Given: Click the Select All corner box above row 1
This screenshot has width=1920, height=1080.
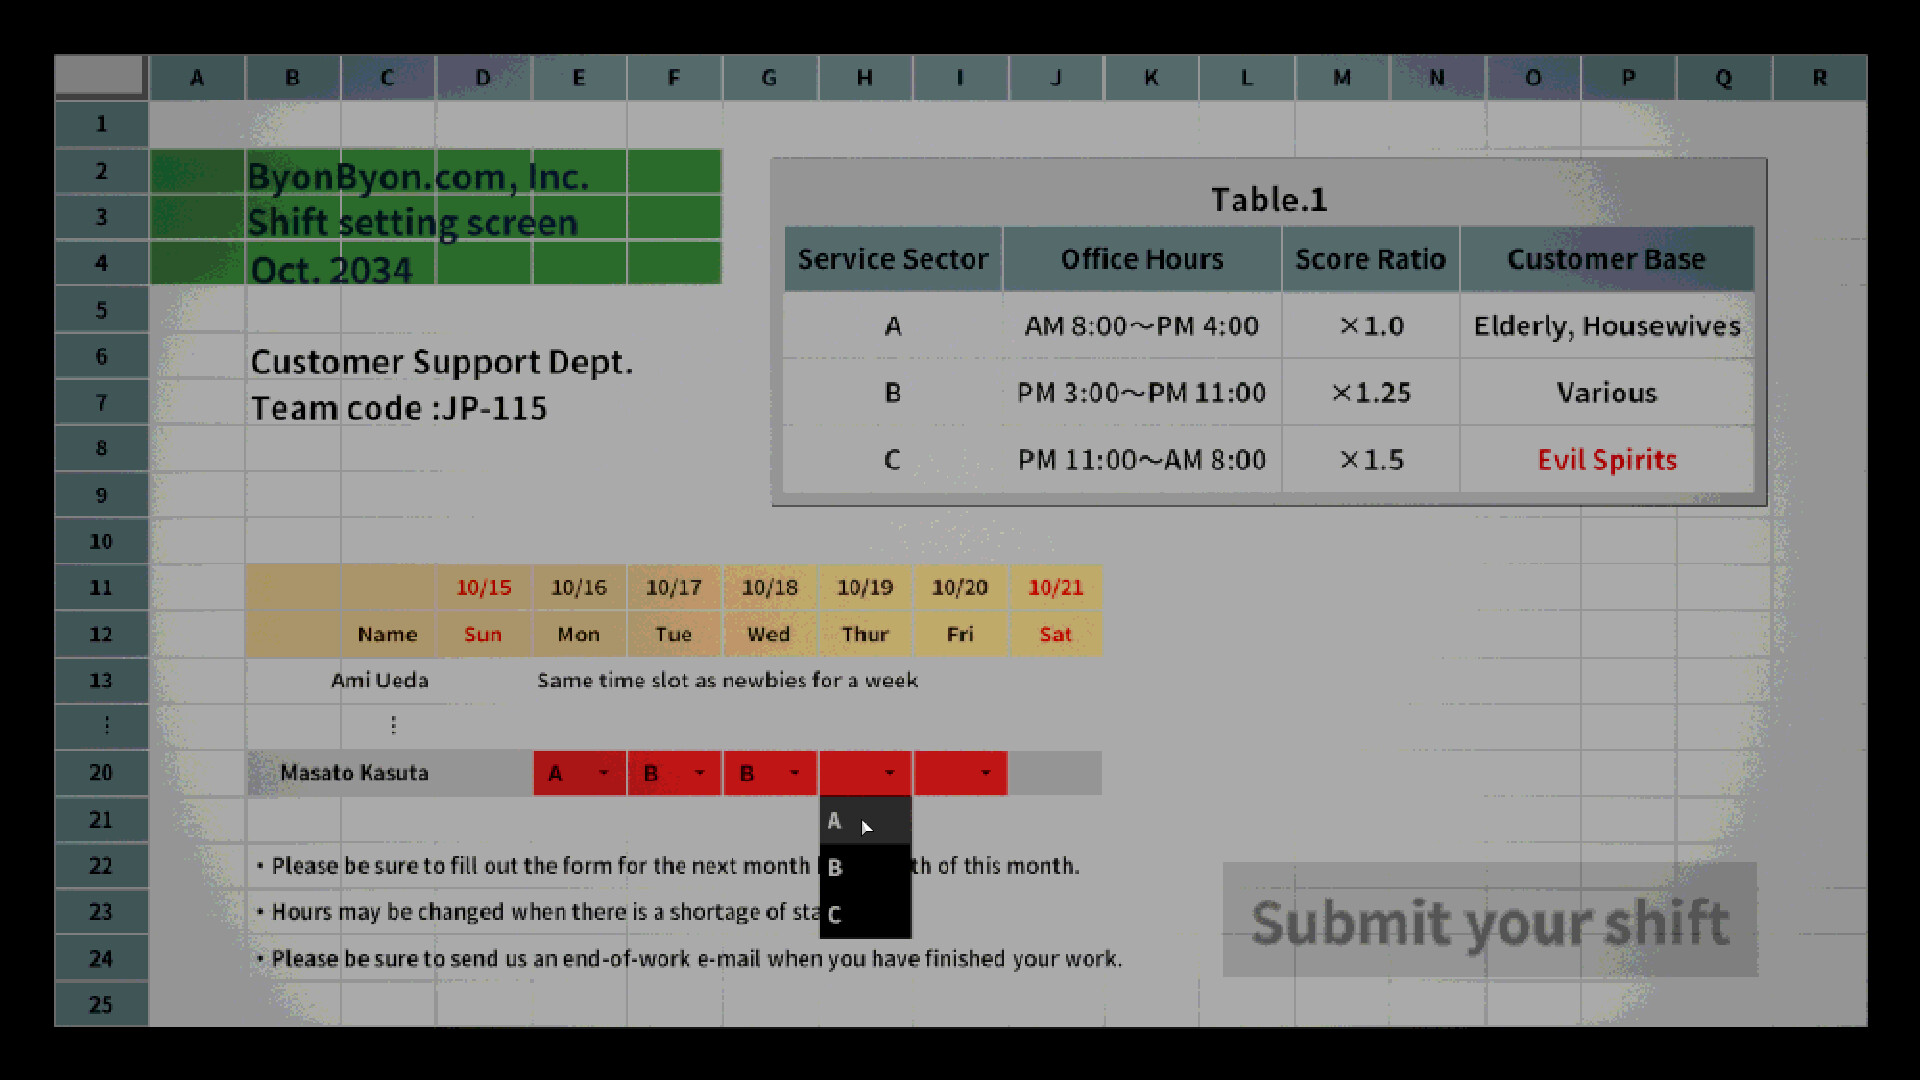Looking at the screenshot, I should click(x=100, y=77).
